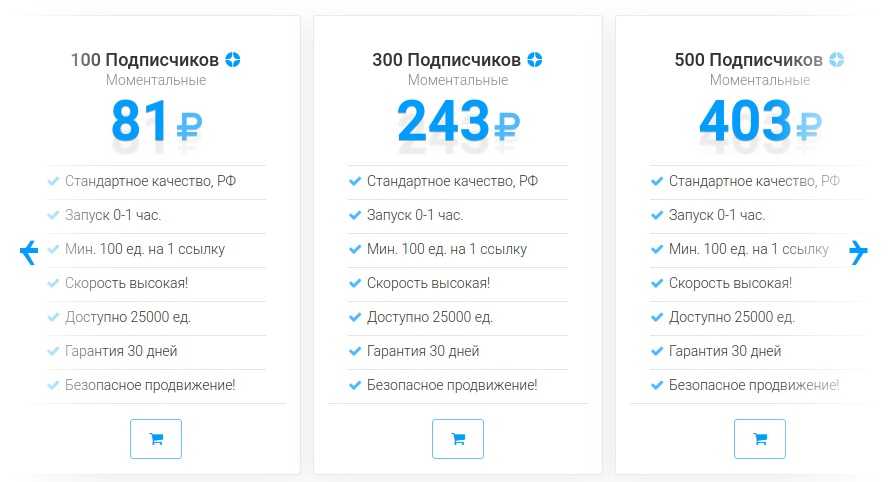The image size is (888, 482).
Task: Click the Моментальные subtitle under 100 Подписчиков
Action: coord(156,80)
